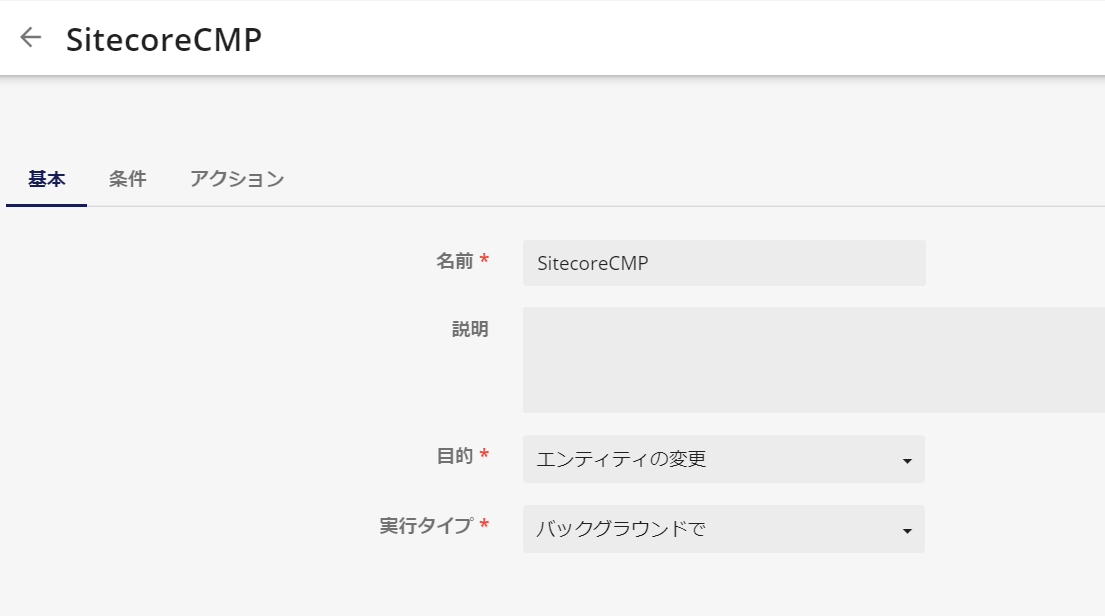This screenshot has height=616, width=1105.
Task: Select the アクション tab
Action: 237,179
